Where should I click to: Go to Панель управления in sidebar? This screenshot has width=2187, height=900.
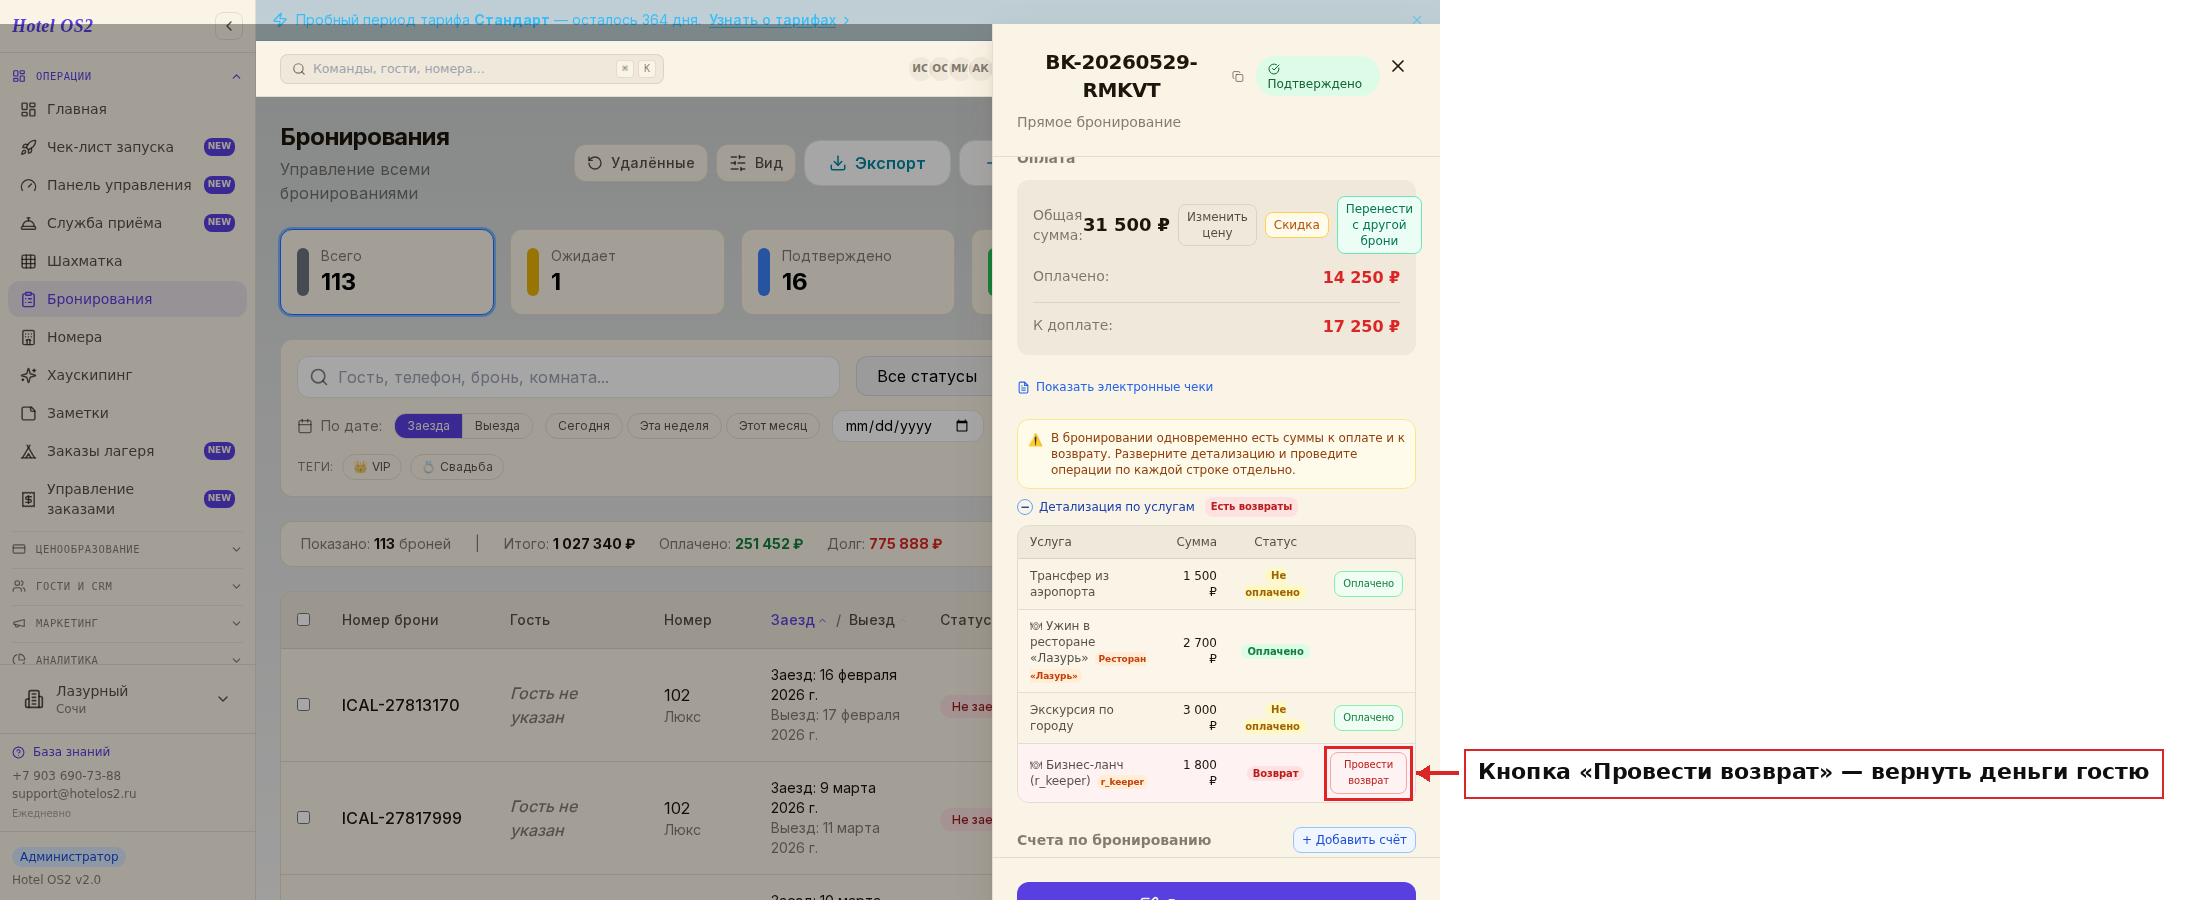[127, 185]
